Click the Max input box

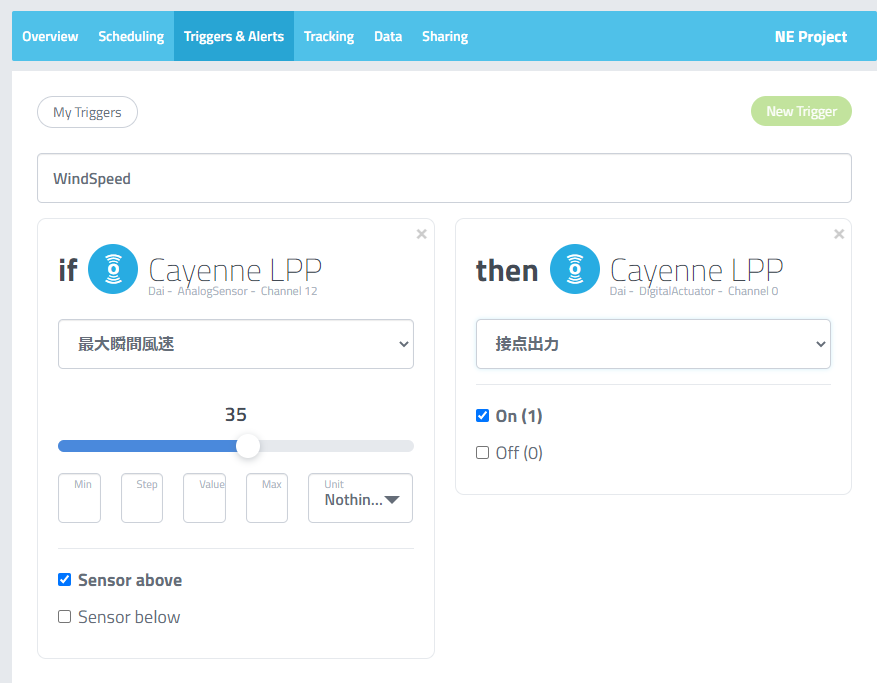[x=267, y=498]
